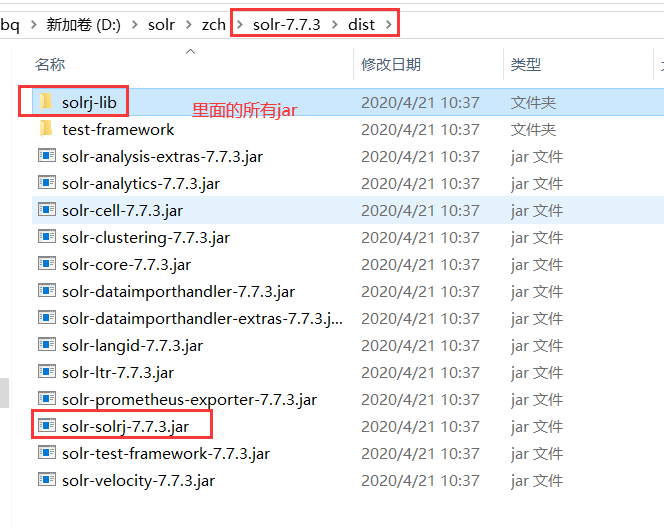Viewport: 664px width, 528px height.
Task: Expand the chevron after solr breadcrumb
Action: point(188,25)
